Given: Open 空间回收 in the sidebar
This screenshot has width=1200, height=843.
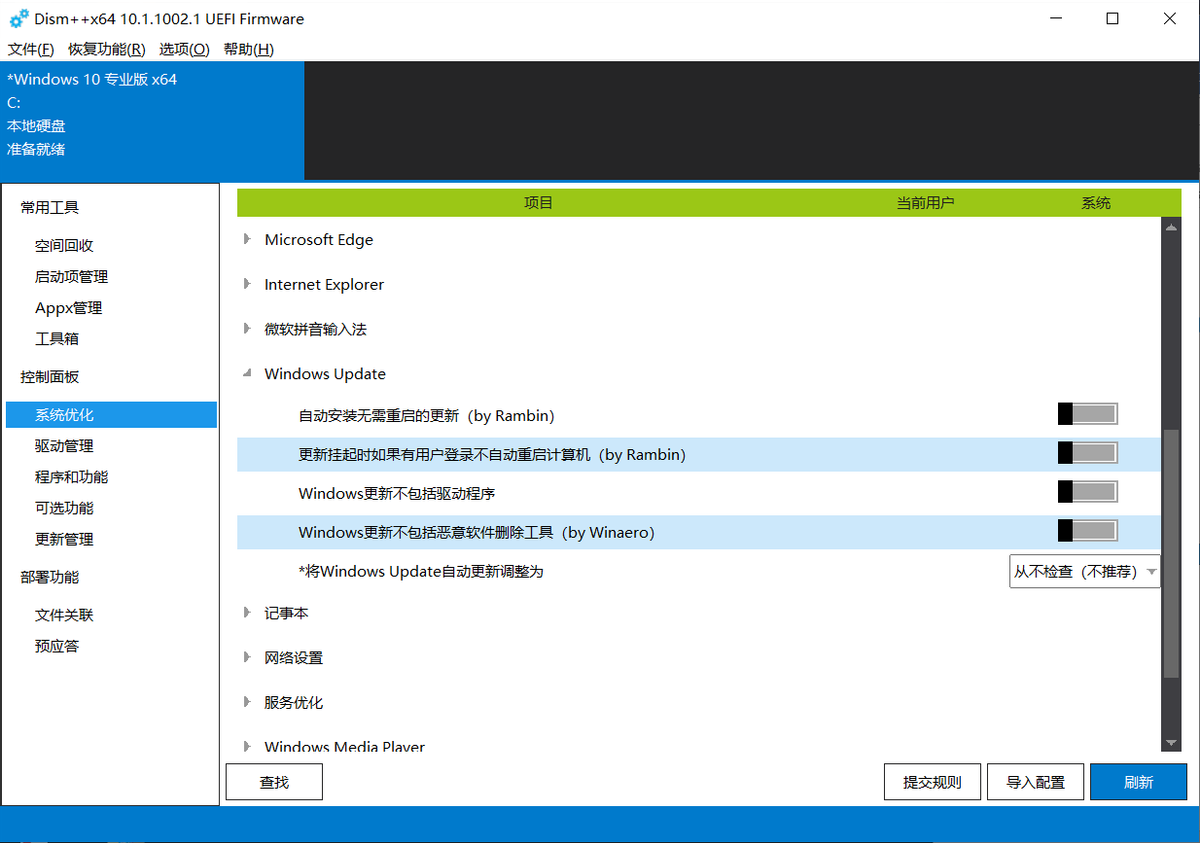Looking at the screenshot, I should pyautogui.click(x=64, y=246).
